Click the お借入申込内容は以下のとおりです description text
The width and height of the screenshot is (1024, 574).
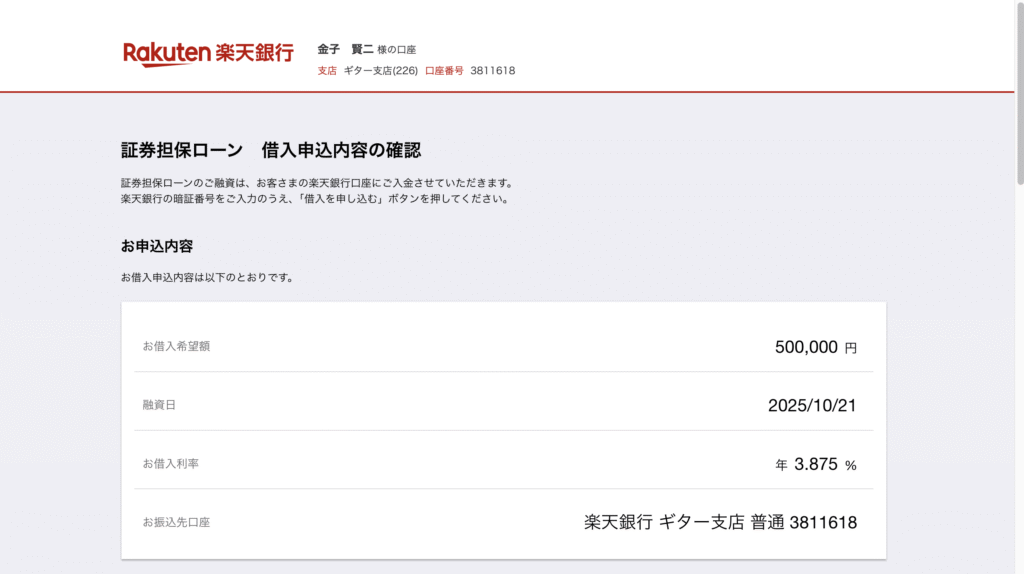[207, 277]
